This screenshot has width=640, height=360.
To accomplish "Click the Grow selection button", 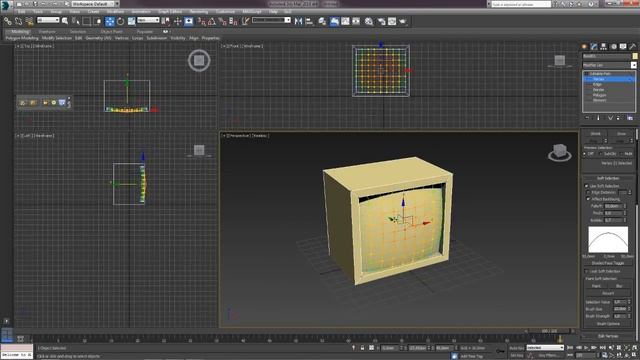I will click(x=621, y=133).
